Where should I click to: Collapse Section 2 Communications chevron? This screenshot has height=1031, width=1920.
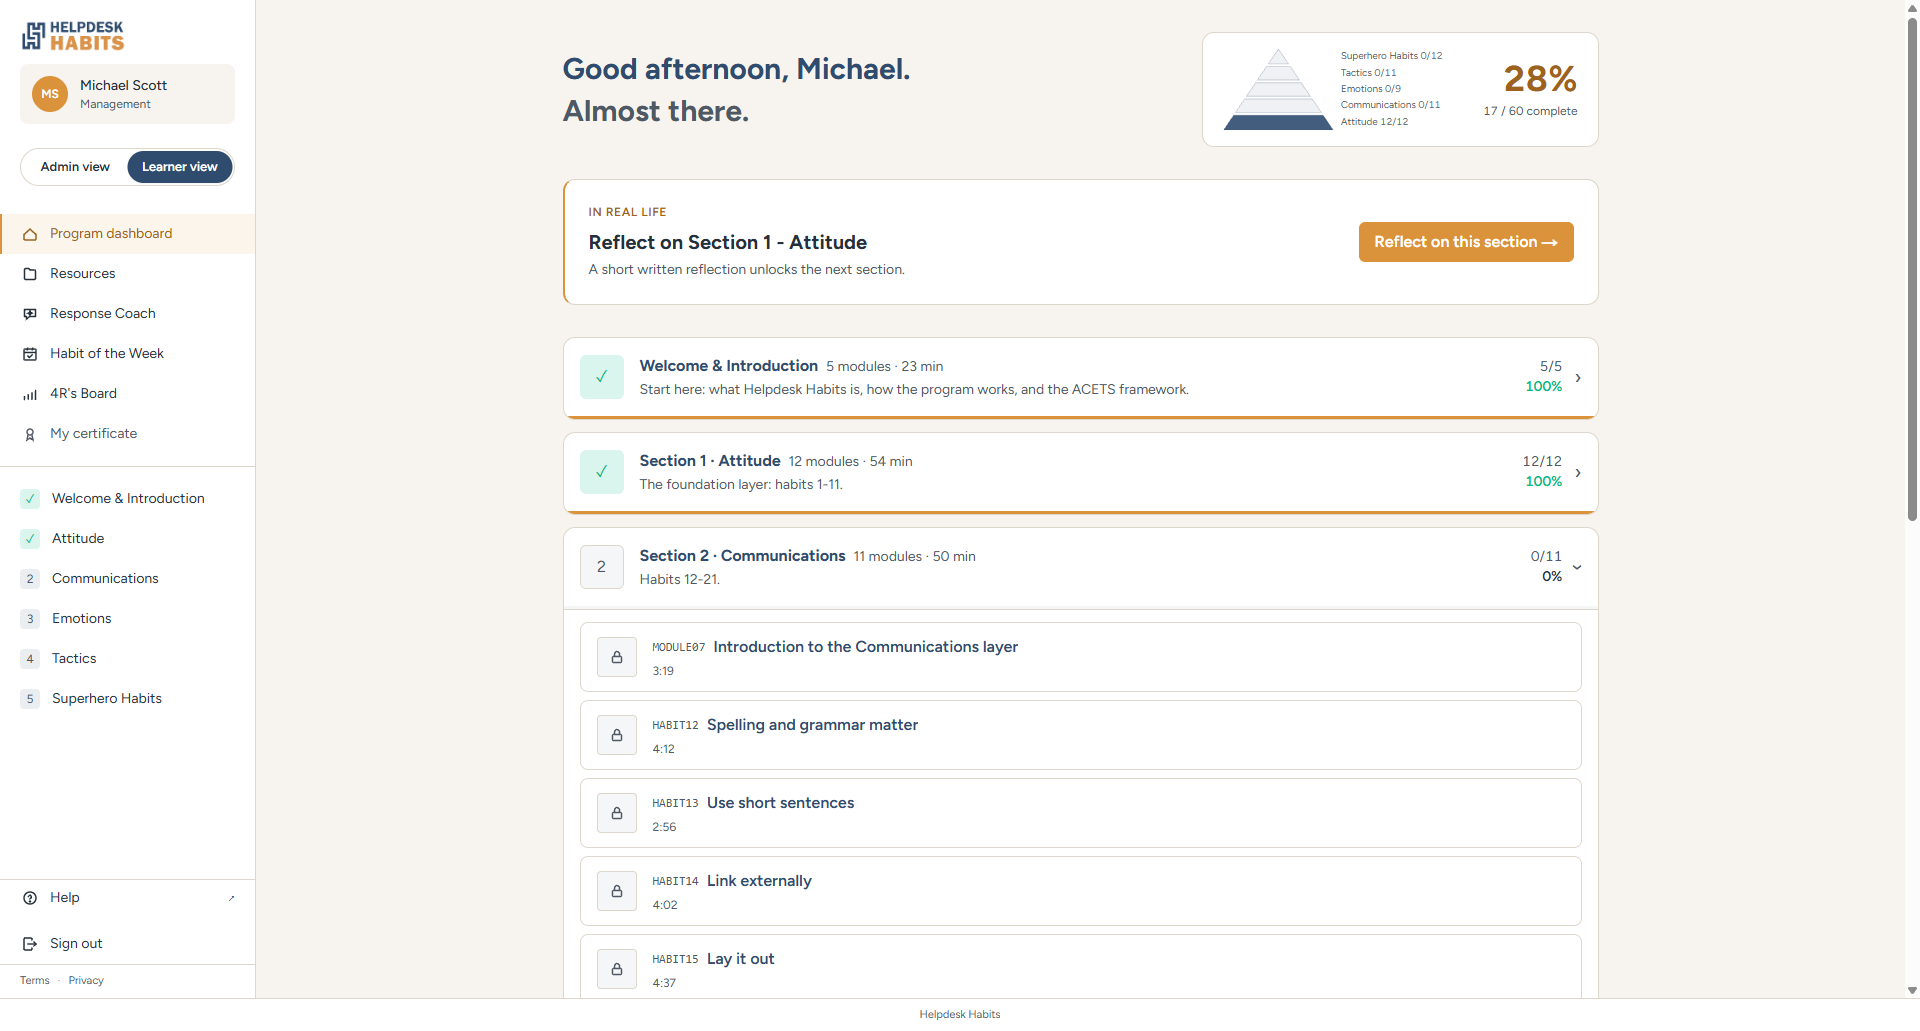click(x=1577, y=567)
